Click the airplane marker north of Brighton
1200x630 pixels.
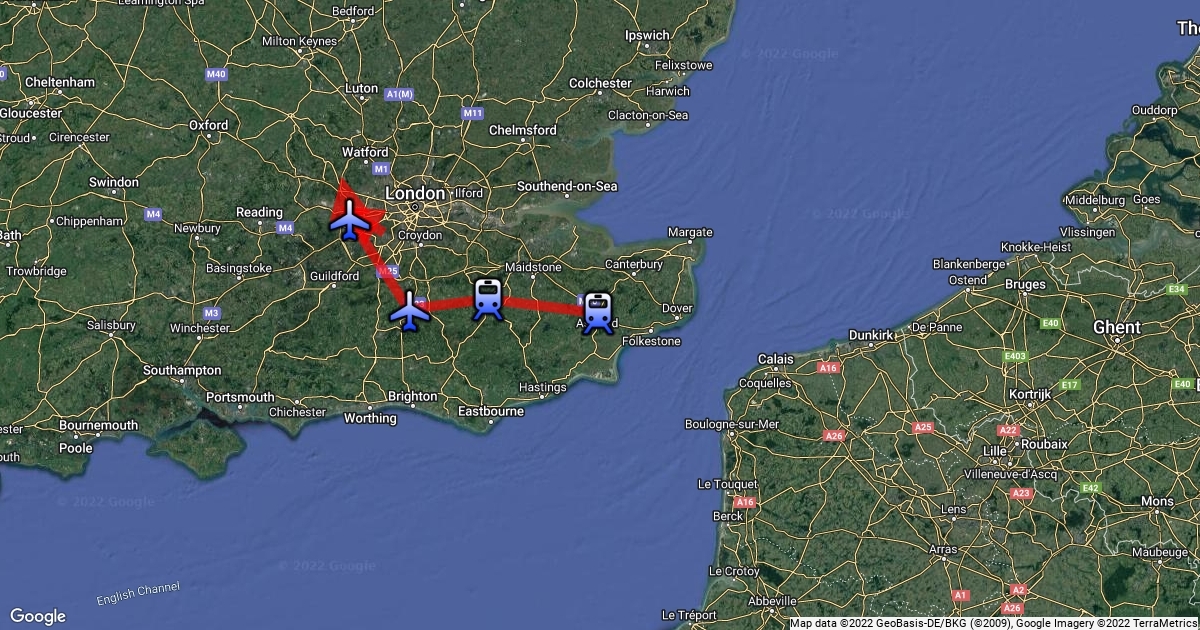tap(410, 310)
